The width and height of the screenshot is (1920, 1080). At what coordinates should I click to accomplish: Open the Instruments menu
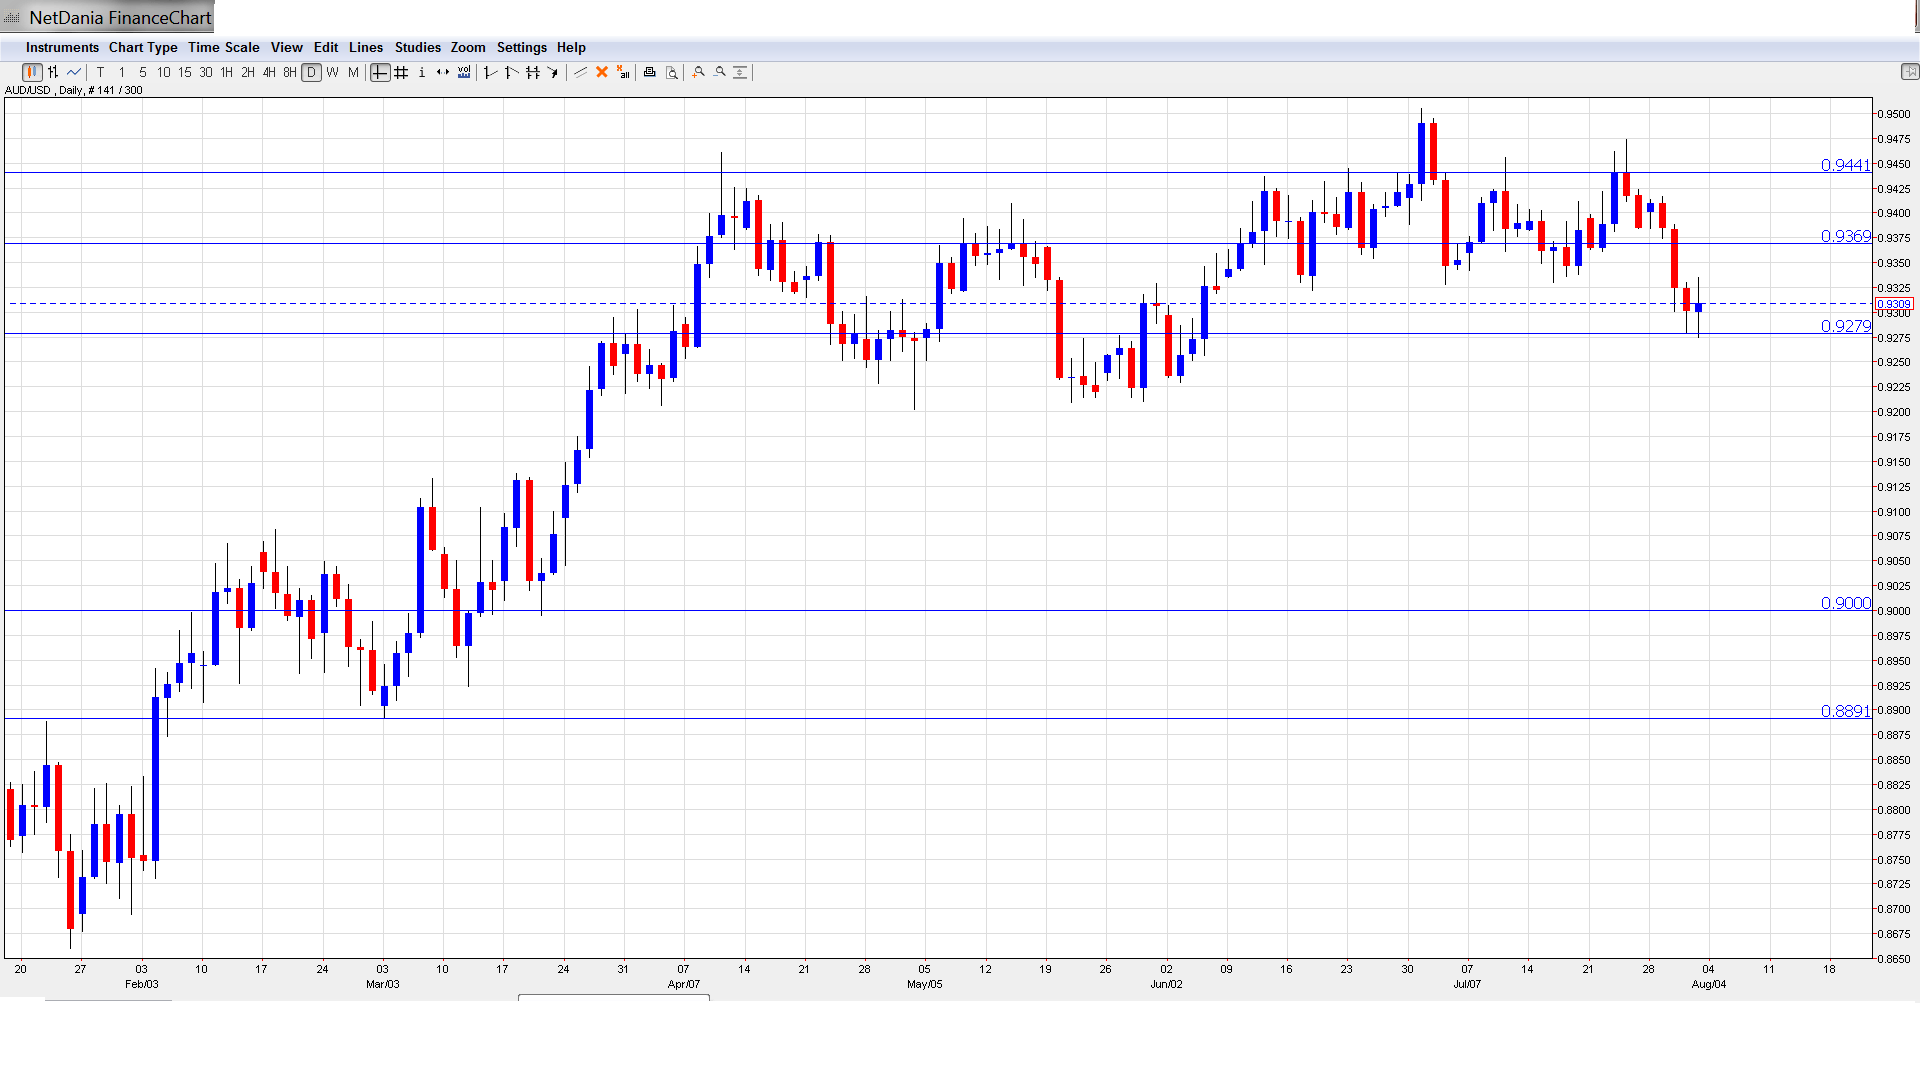(62, 47)
